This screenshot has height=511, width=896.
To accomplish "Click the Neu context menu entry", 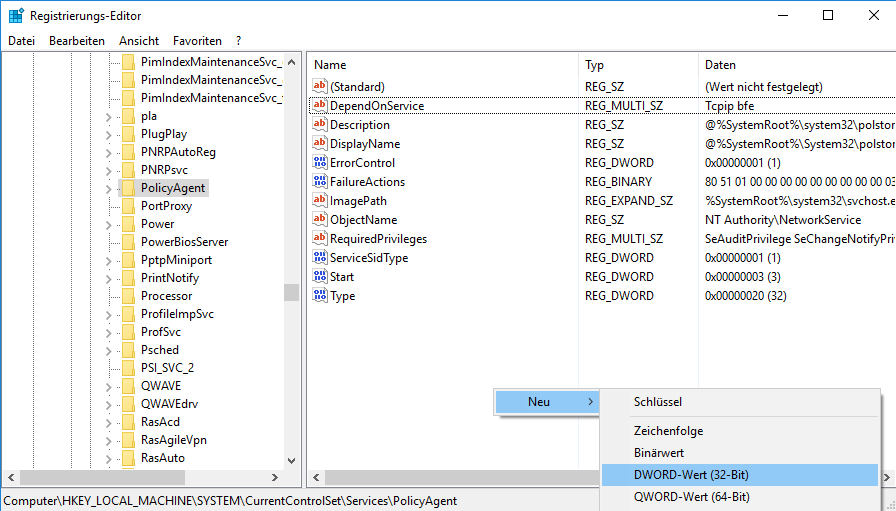I will coord(547,402).
